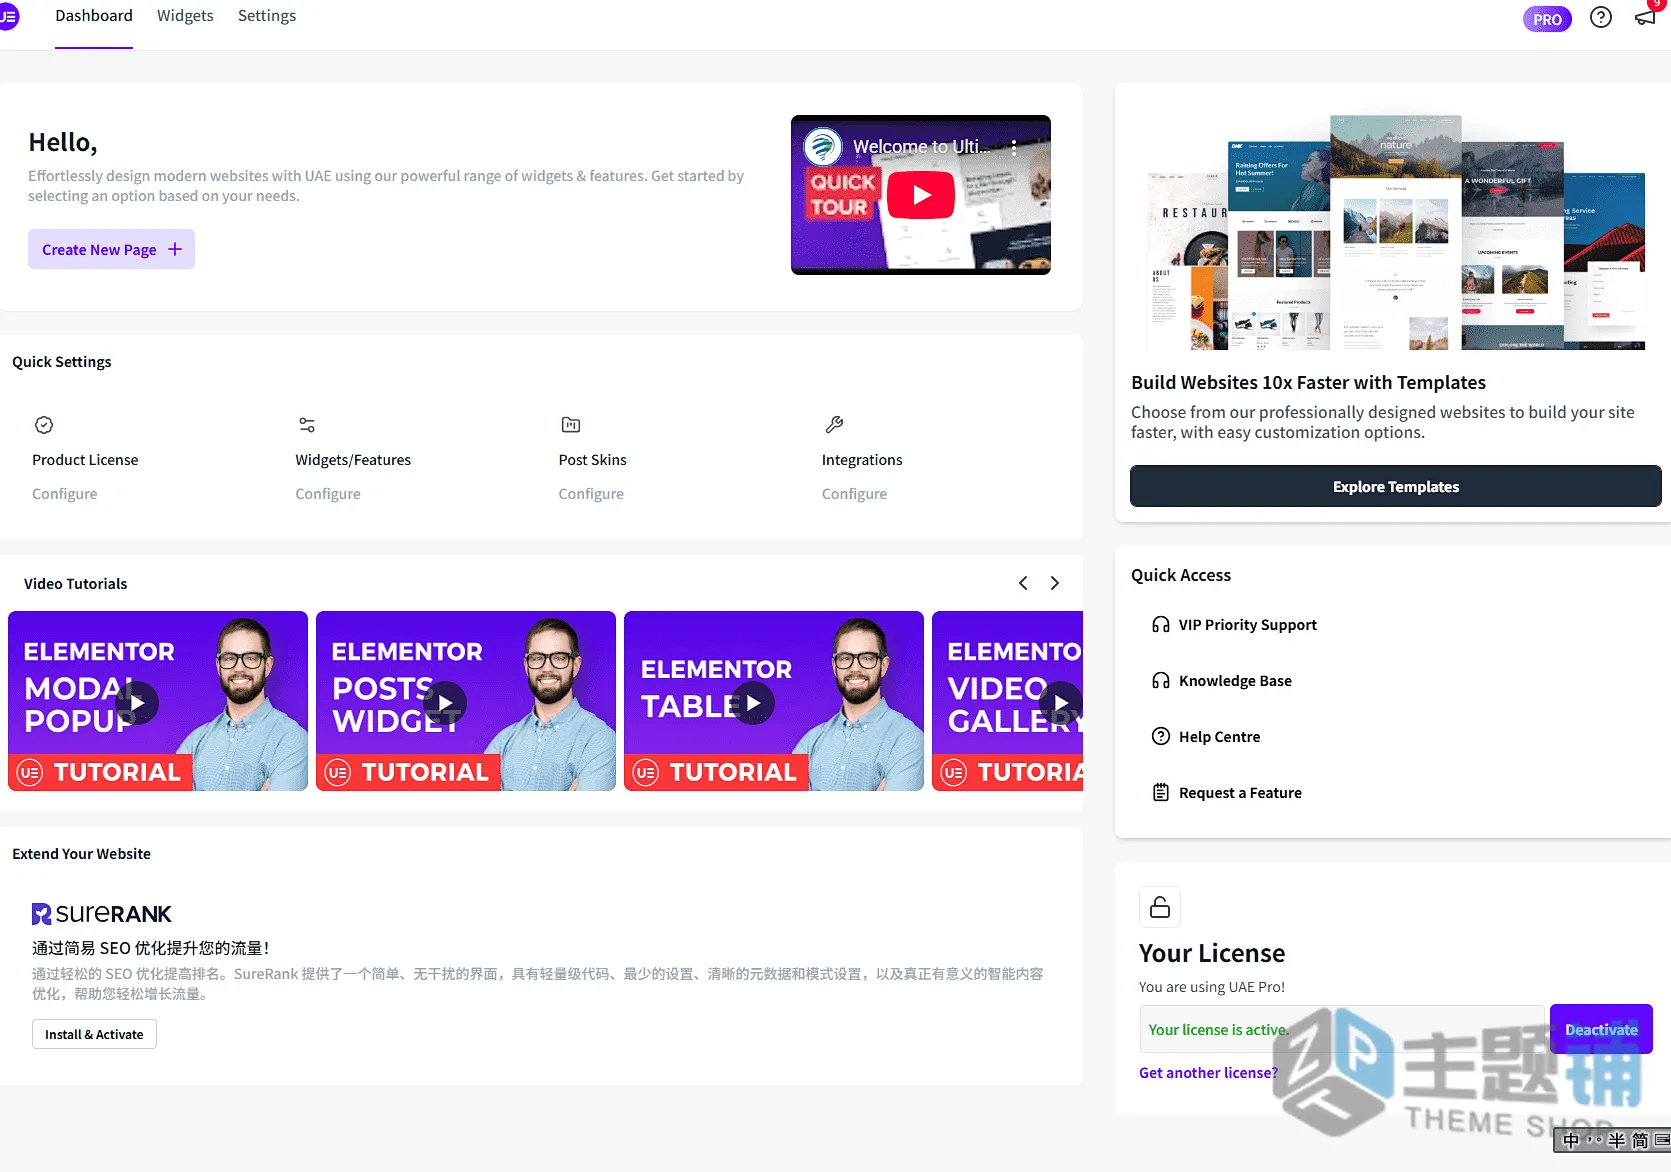Viewport: 1671px width, 1172px height.
Task: Open the announcements megaphone icon
Action: click(1645, 18)
